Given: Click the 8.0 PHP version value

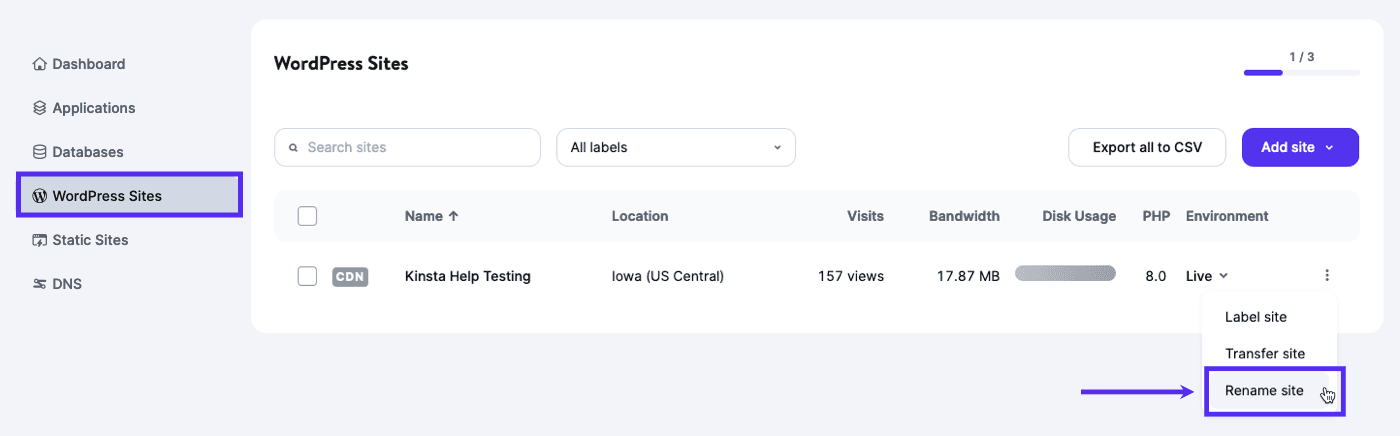Looking at the screenshot, I should coord(1156,276).
